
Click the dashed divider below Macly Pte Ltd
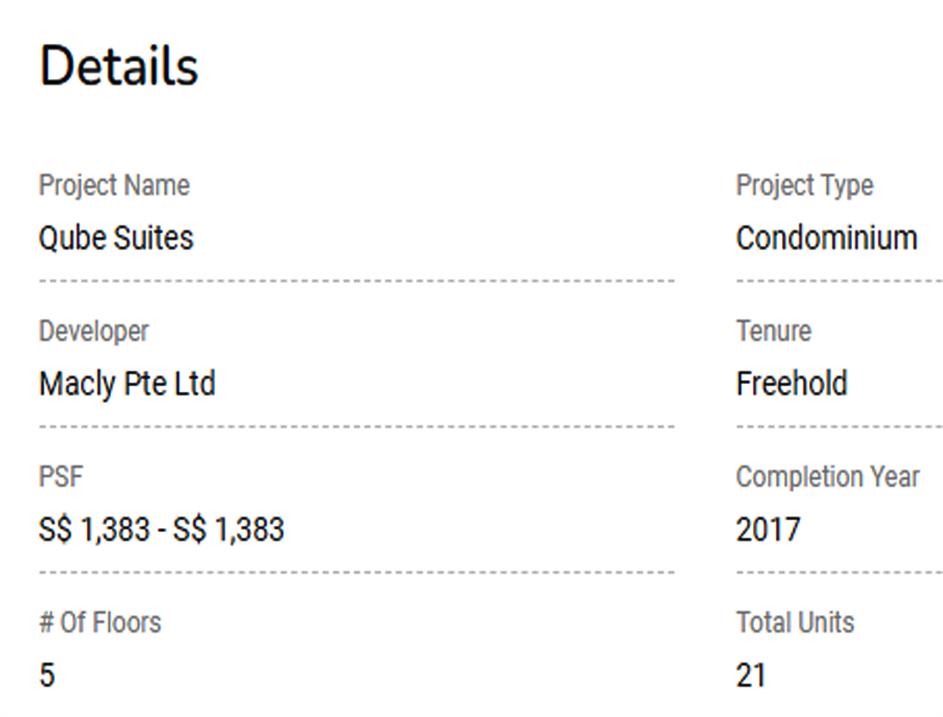pos(356,427)
